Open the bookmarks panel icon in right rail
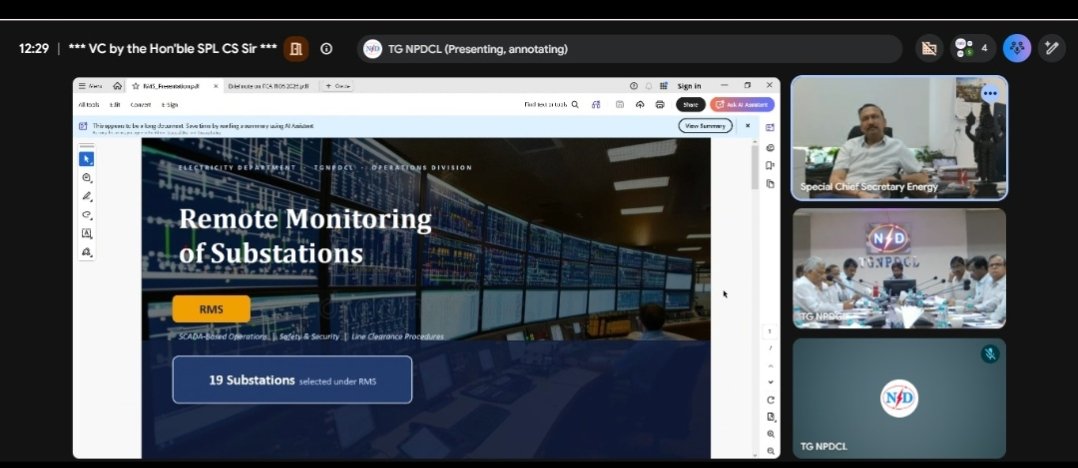 pyautogui.click(x=770, y=166)
